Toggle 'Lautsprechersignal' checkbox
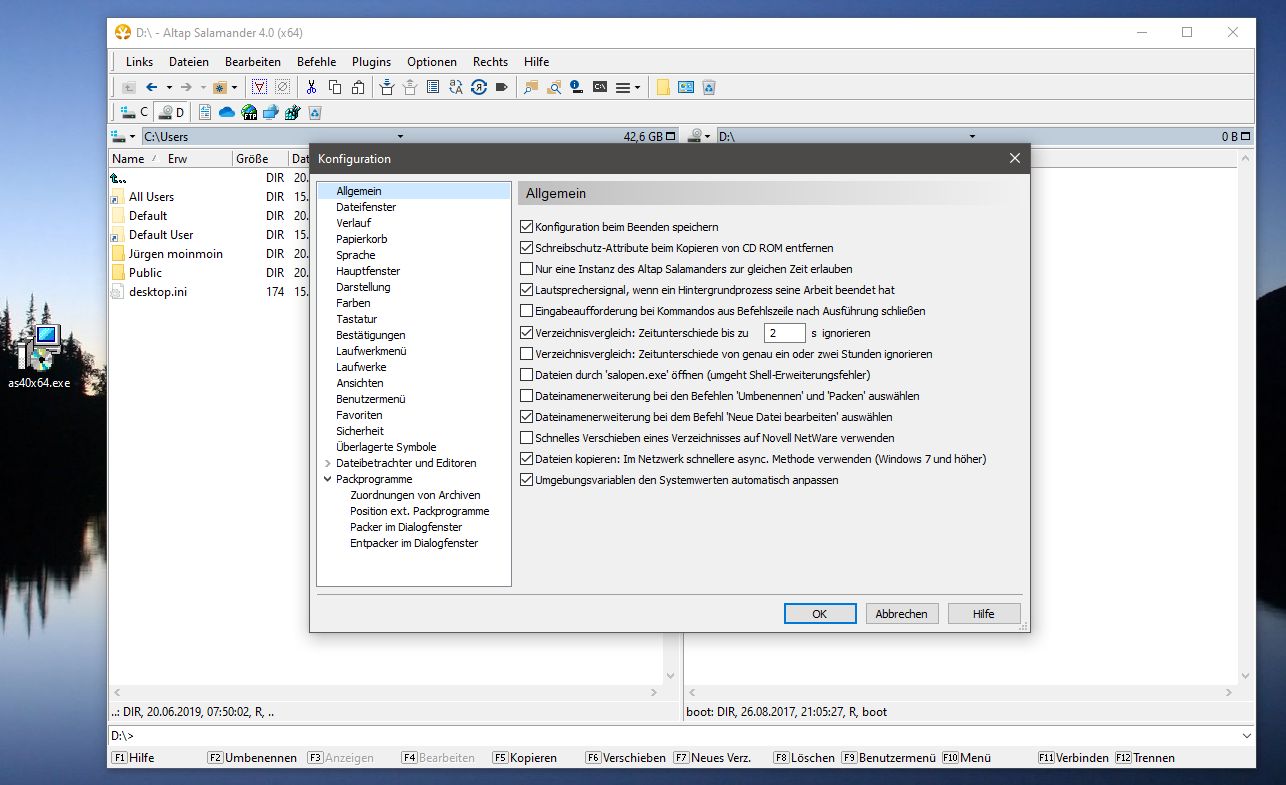This screenshot has width=1286, height=785. click(x=527, y=290)
